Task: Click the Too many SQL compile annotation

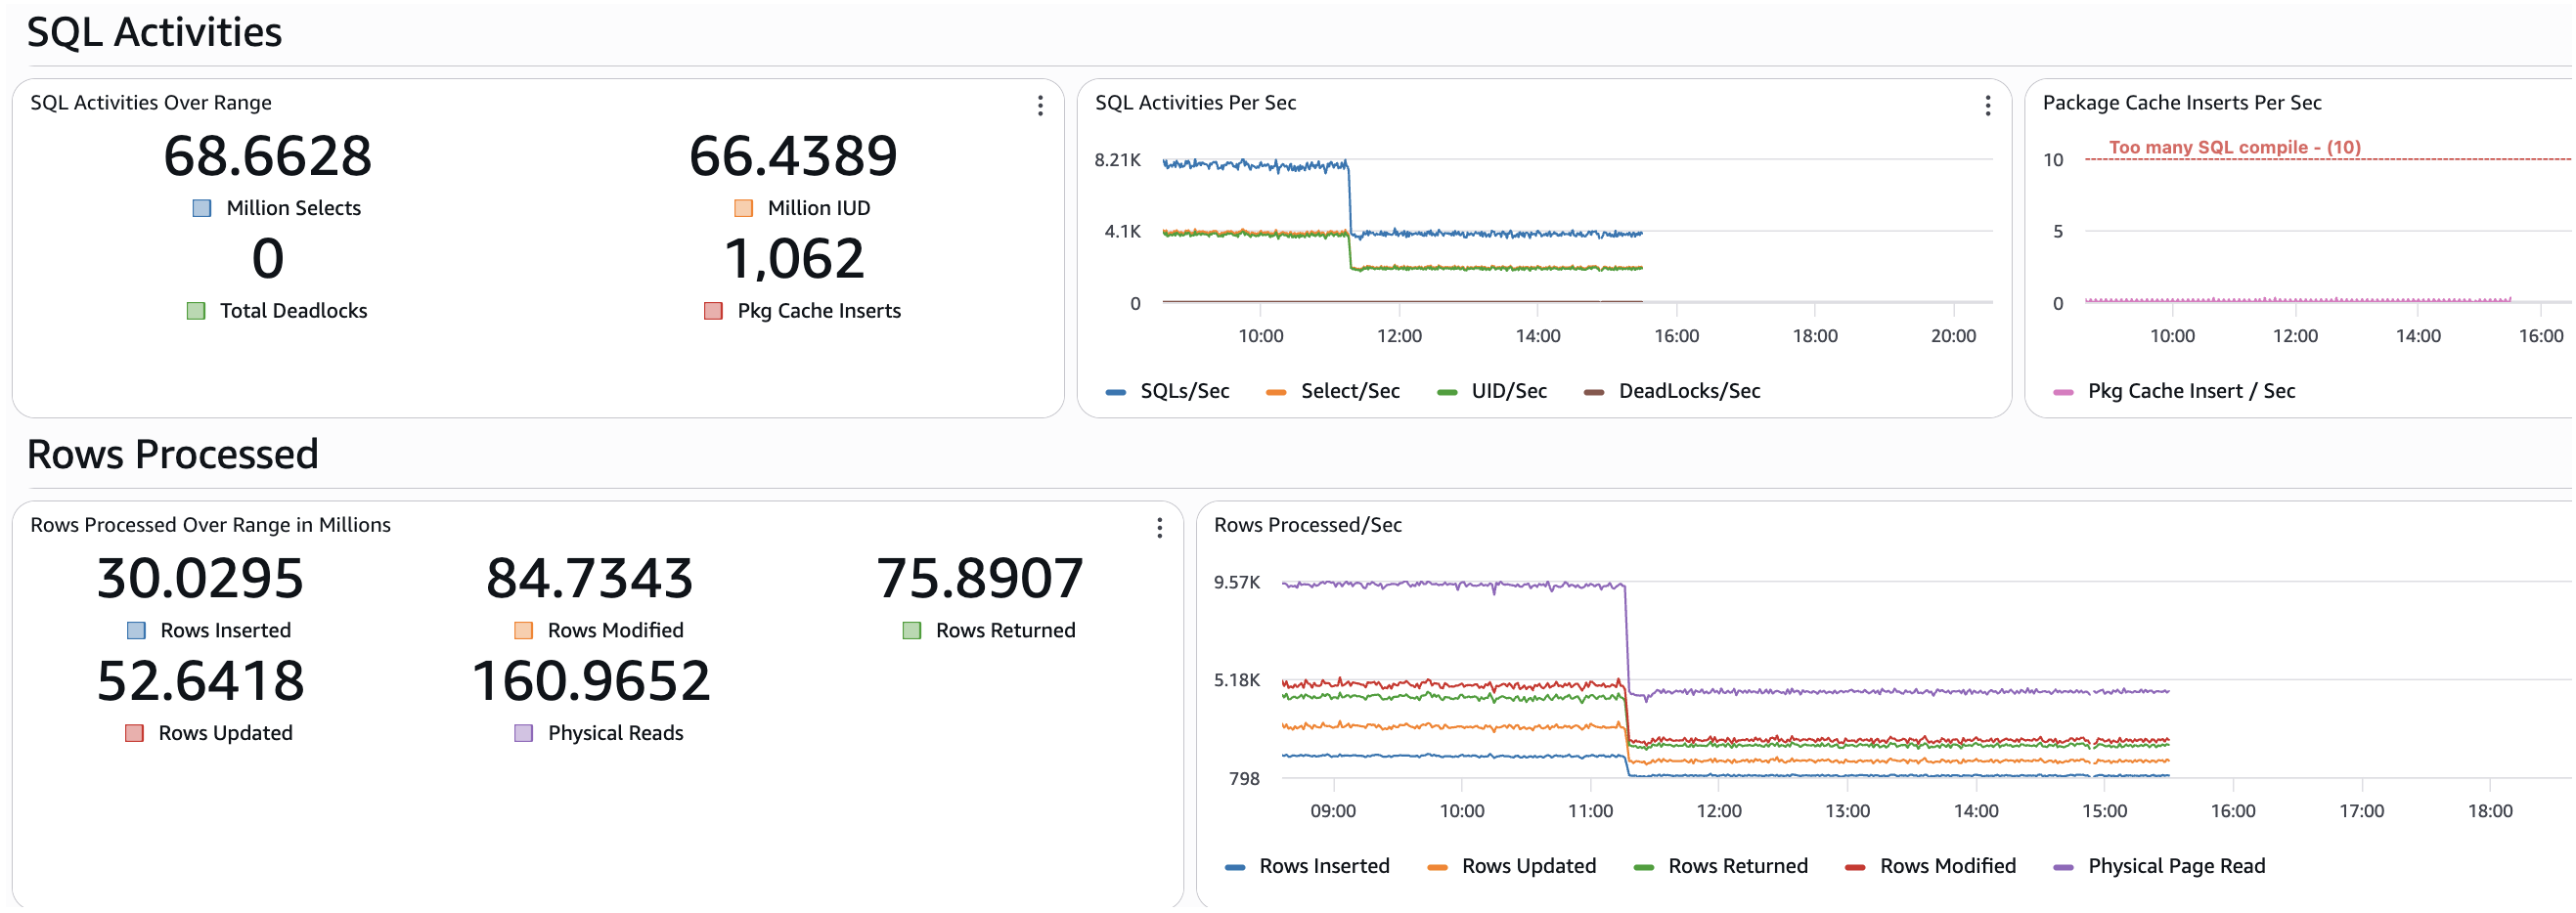Action: (x=2234, y=147)
